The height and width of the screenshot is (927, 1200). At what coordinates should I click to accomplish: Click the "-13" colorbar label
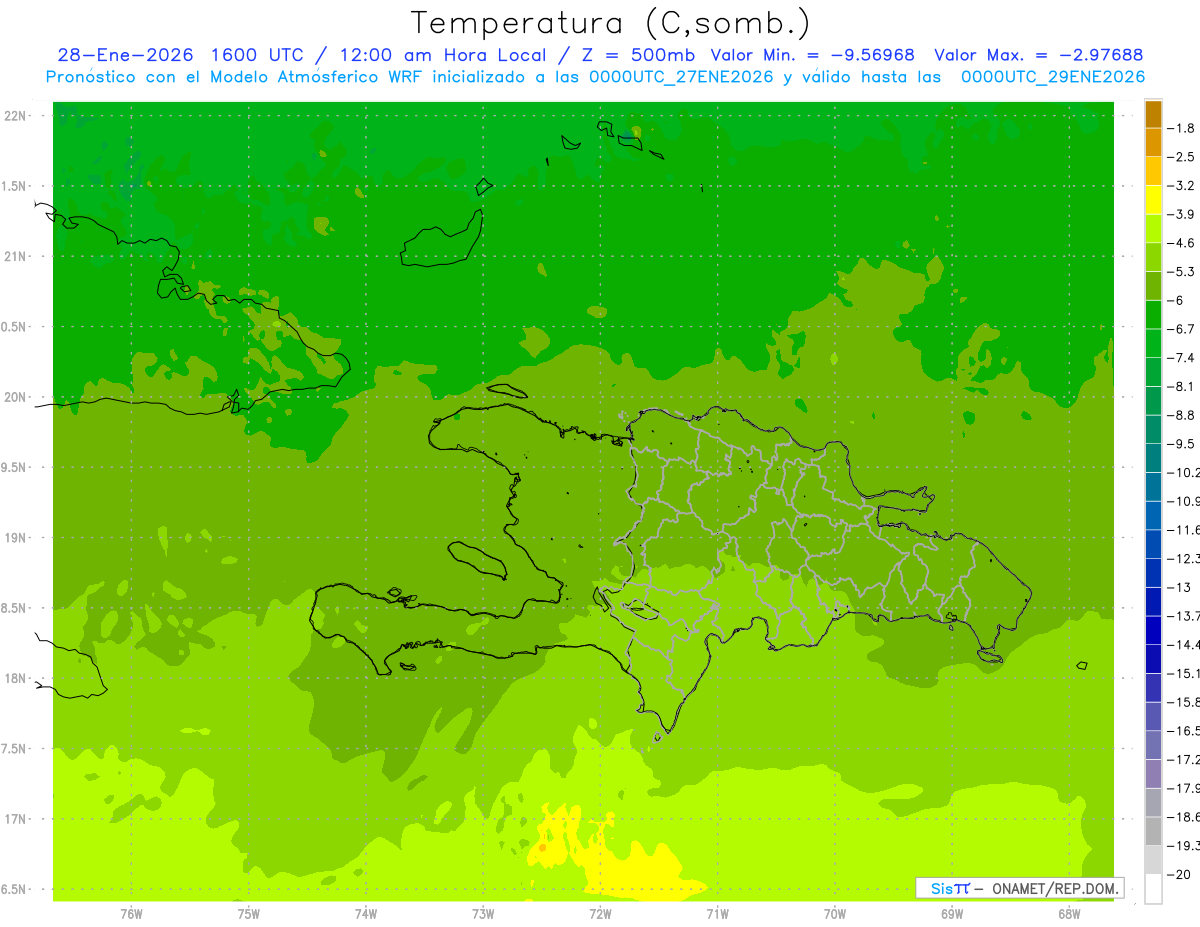pyautogui.click(x=1181, y=587)
